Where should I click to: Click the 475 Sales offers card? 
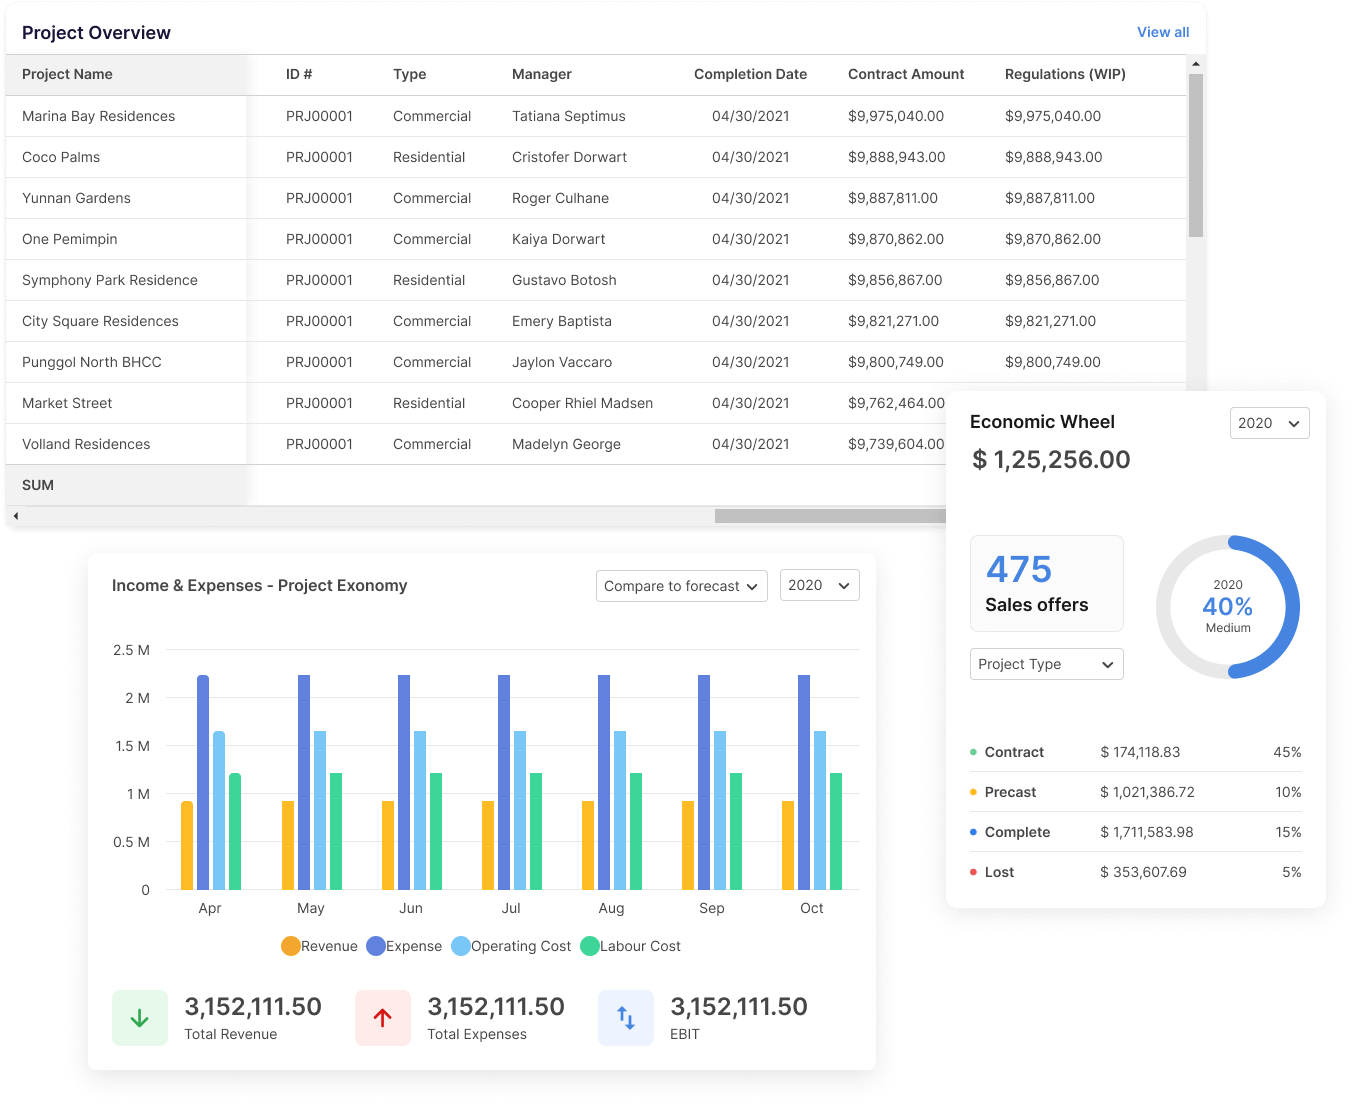coord(1046,583)
